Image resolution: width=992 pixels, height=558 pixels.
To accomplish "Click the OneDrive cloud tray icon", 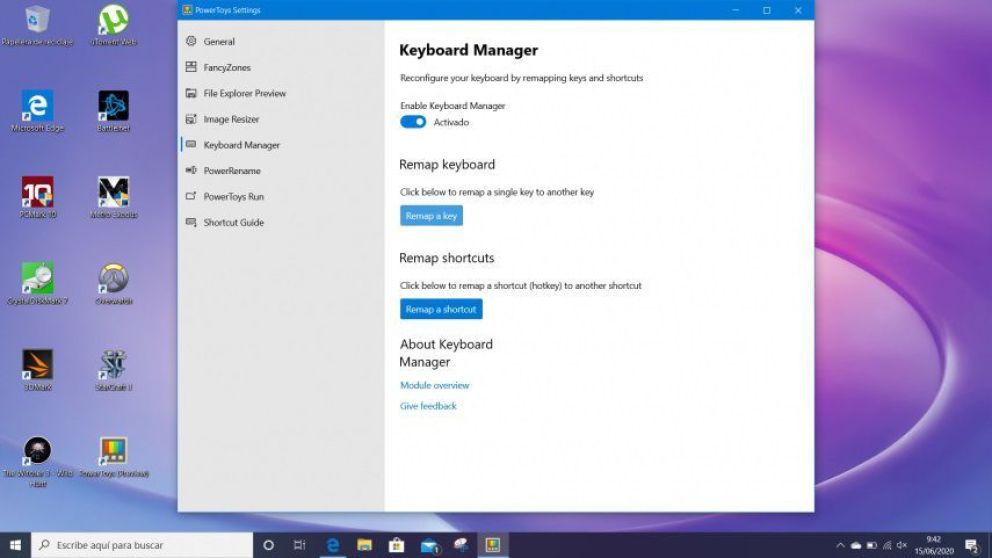I will 856,545.
